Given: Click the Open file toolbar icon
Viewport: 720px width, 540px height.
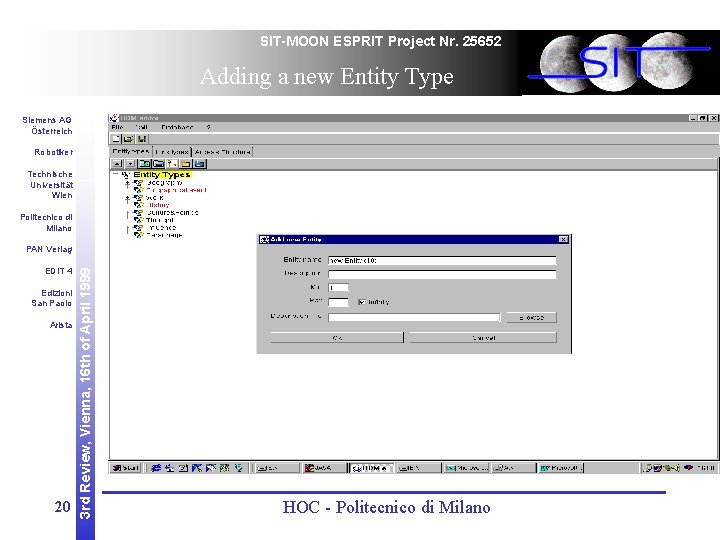Looking at the screenshot, I should click(x=129, y=138).
